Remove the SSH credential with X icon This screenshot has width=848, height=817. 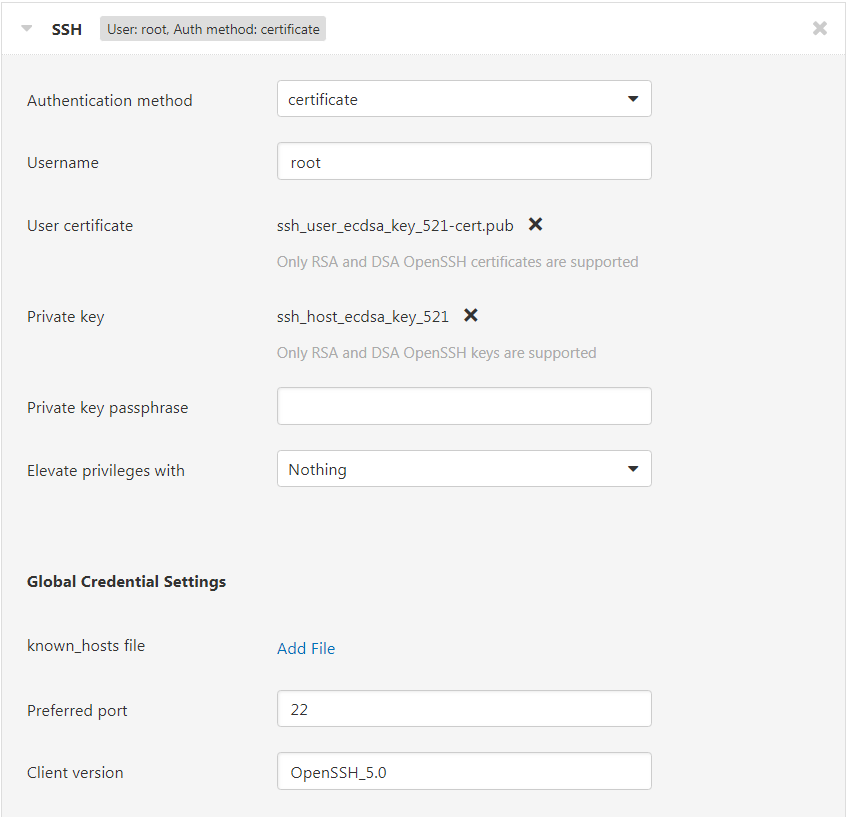tap(820, 28)
